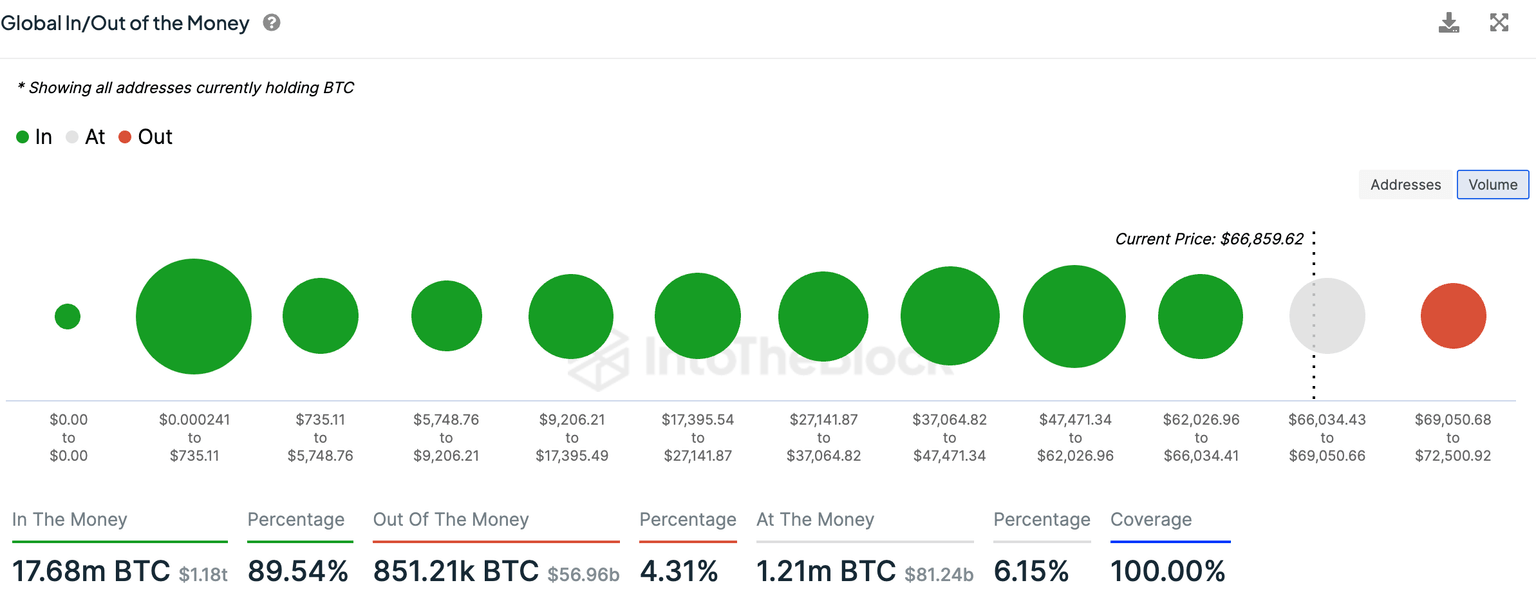Switch to the Addresses view
Viewport: 1536px width, 606px height.
[1405, 184]
